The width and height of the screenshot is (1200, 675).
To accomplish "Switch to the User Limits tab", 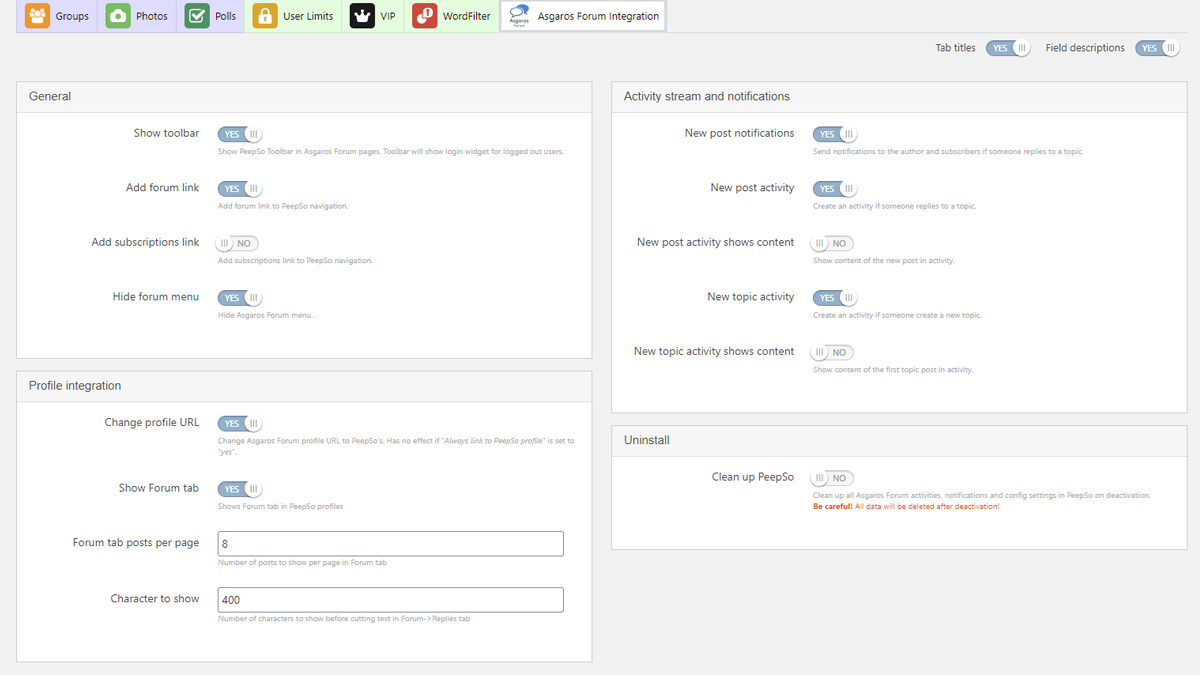I will point(293,16).
